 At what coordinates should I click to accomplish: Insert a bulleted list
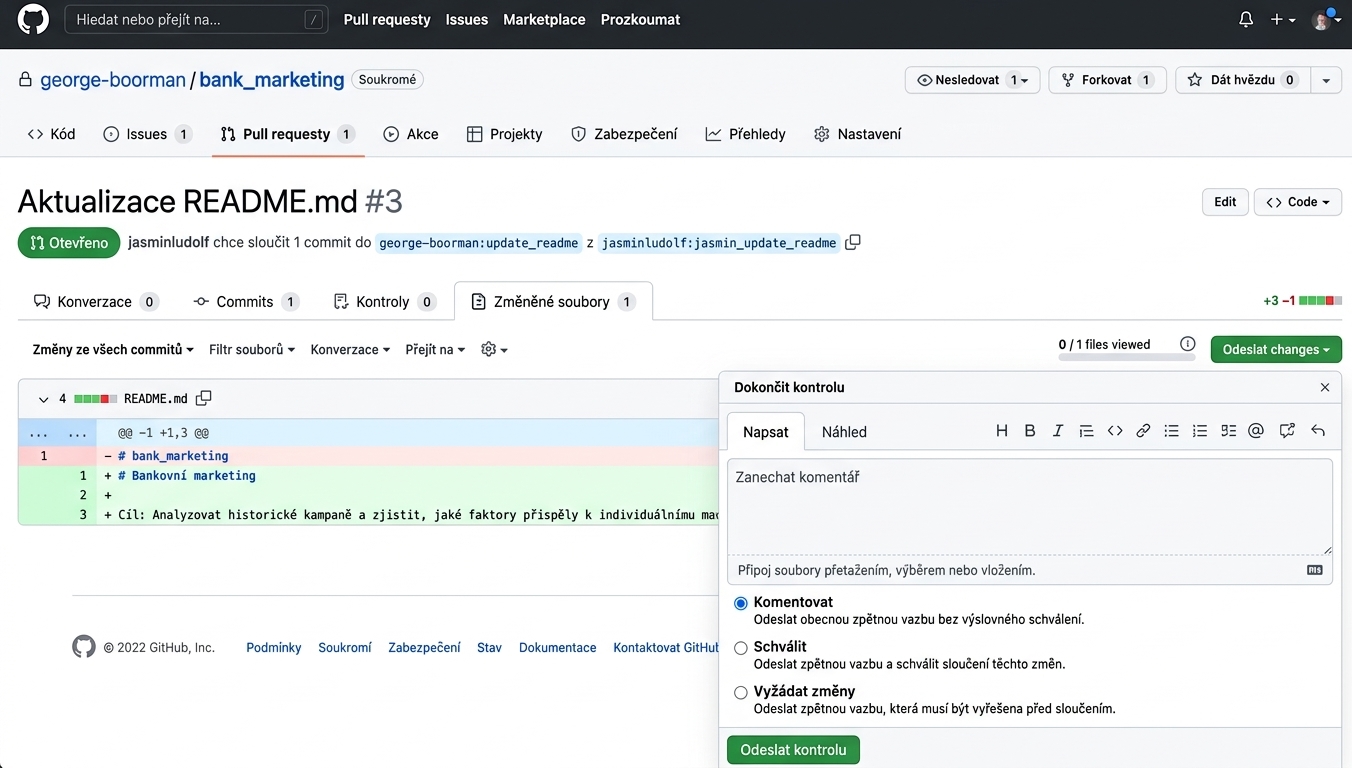1172,431
